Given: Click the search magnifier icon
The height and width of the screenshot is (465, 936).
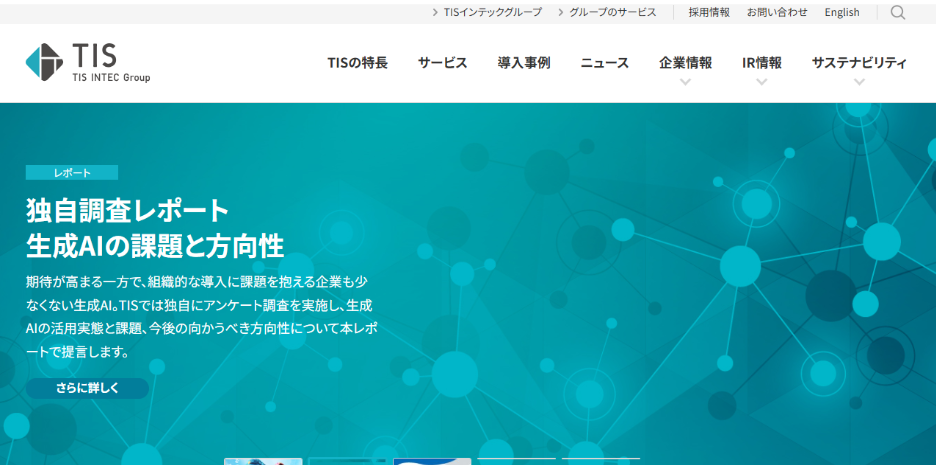Looking at the screenshot, I should (897, 12).
